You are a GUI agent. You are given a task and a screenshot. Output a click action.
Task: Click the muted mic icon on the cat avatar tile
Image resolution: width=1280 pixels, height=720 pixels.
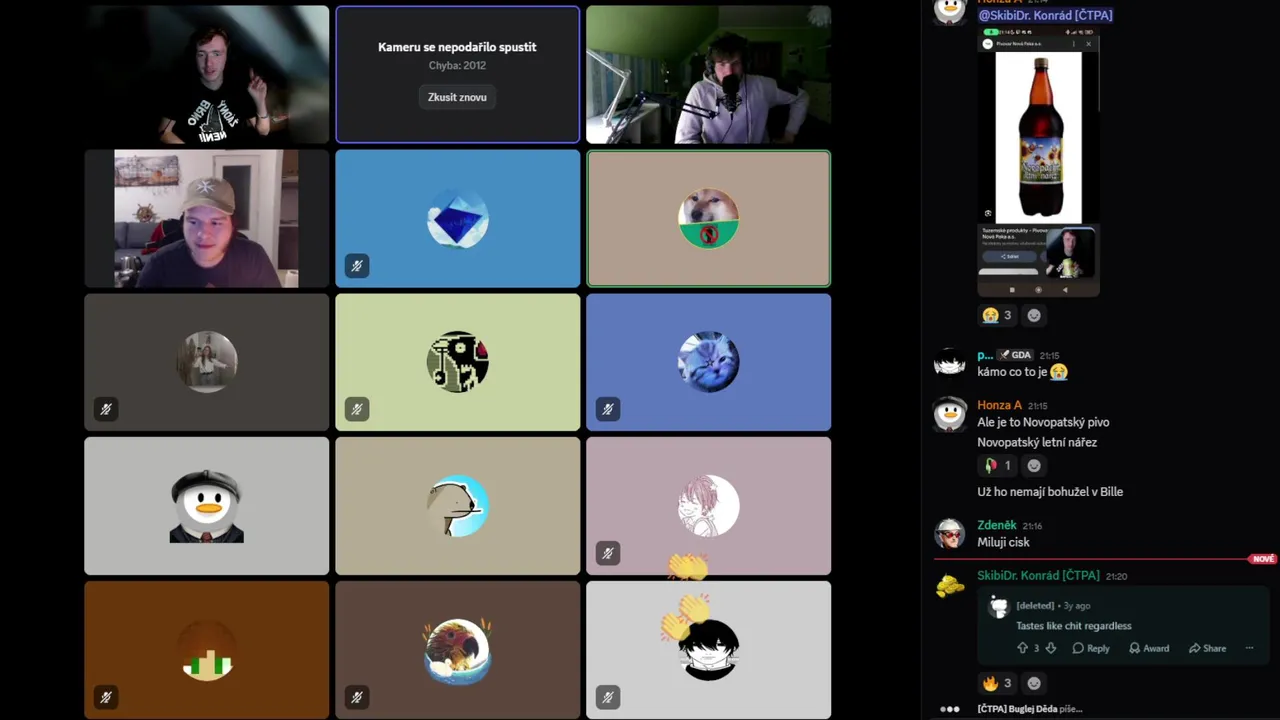[x=608, y=409]
